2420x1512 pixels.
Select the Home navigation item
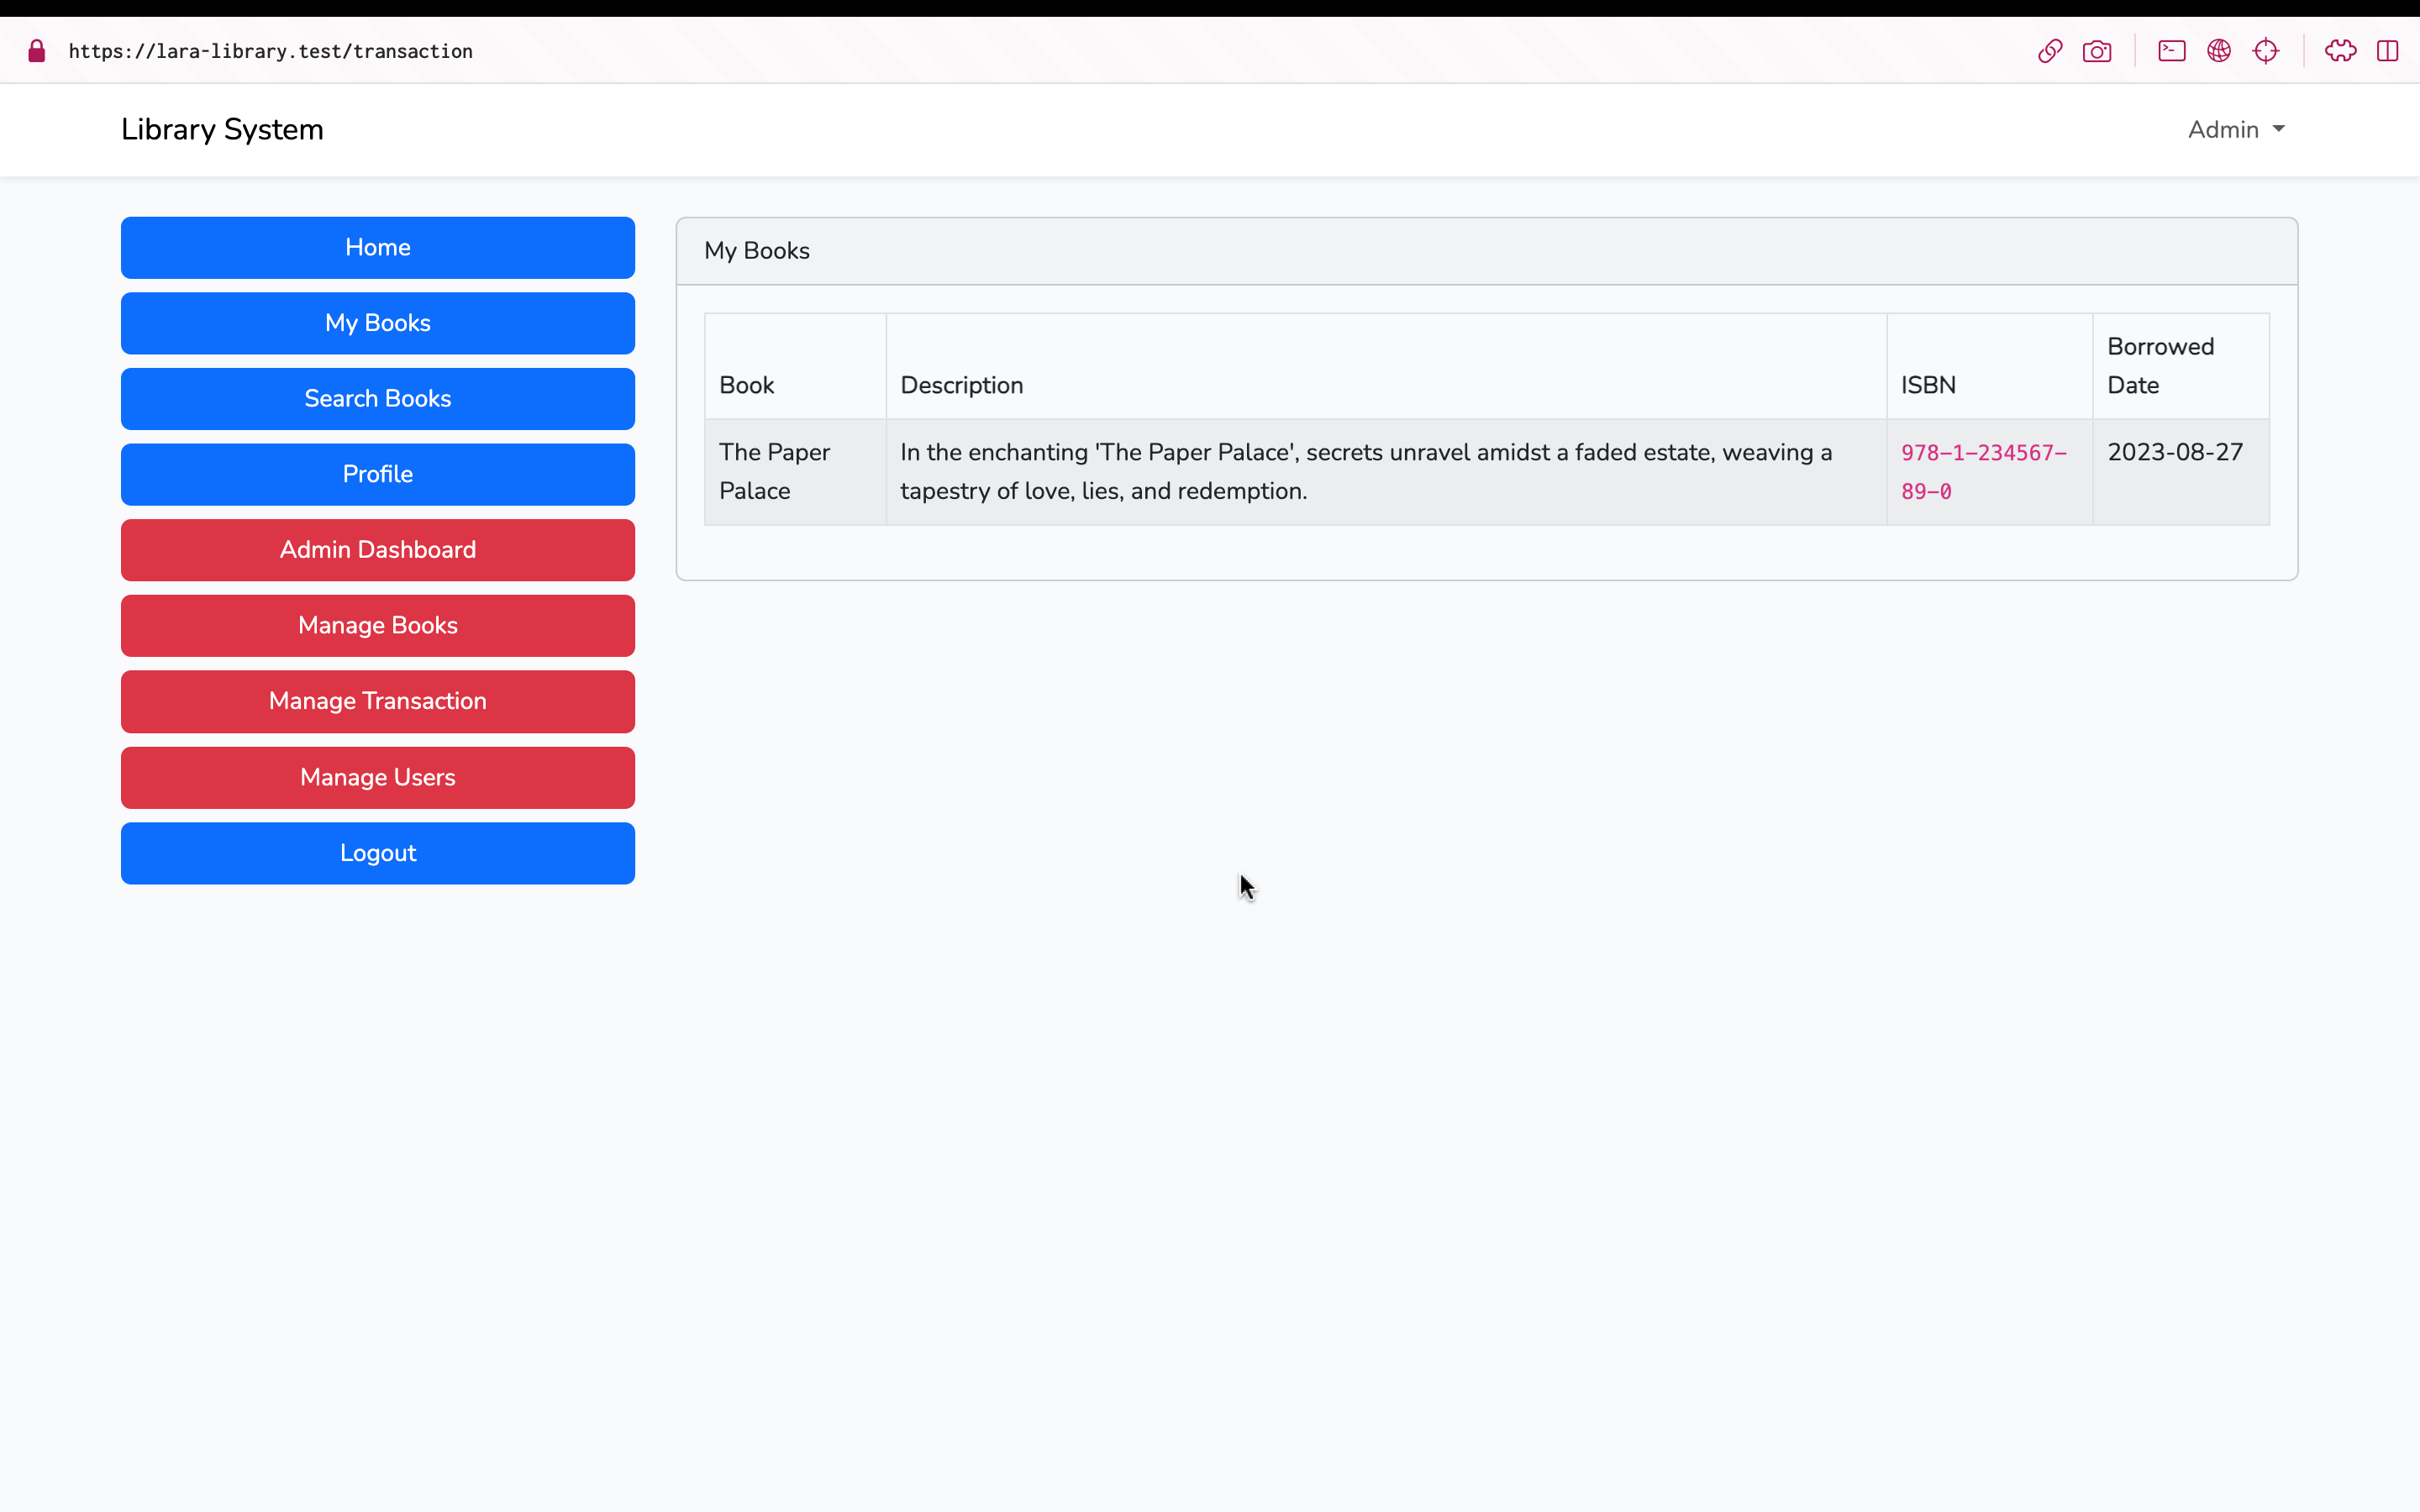click(377, 247)
